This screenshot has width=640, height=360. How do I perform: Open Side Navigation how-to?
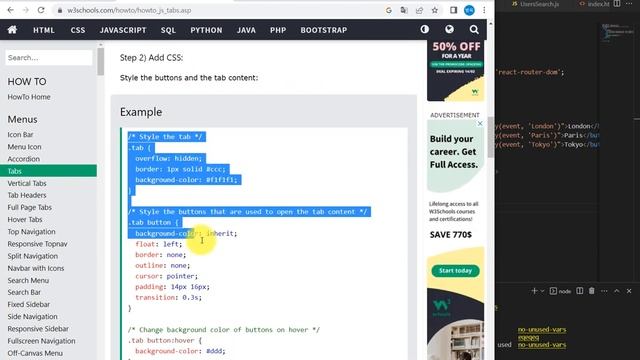click(x=32, y=316)
